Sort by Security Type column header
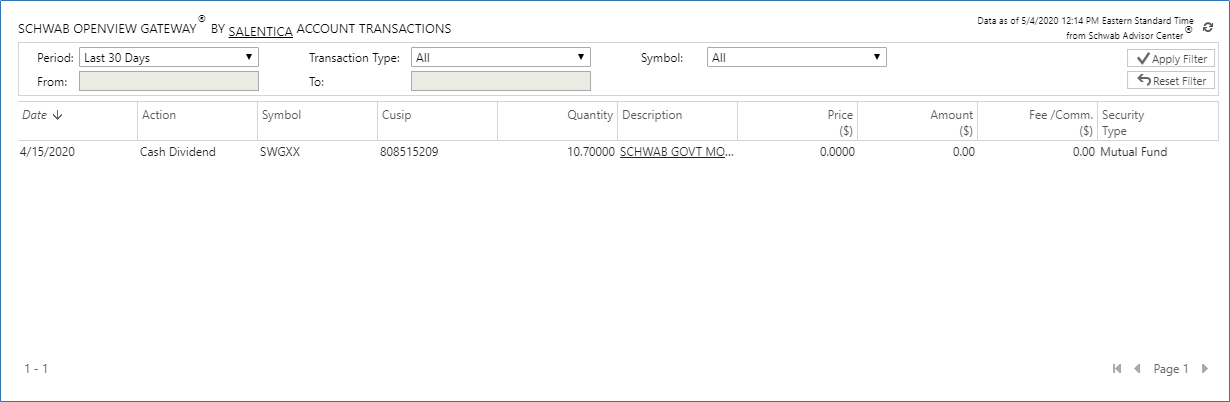Viewport: 1230px width, 402px height. [x=1123, y=122]
